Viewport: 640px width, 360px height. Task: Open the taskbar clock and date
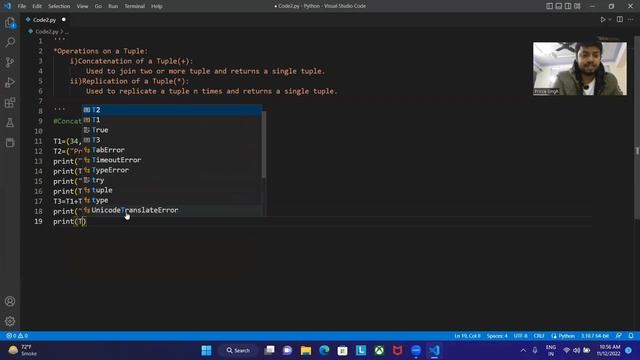609,350
